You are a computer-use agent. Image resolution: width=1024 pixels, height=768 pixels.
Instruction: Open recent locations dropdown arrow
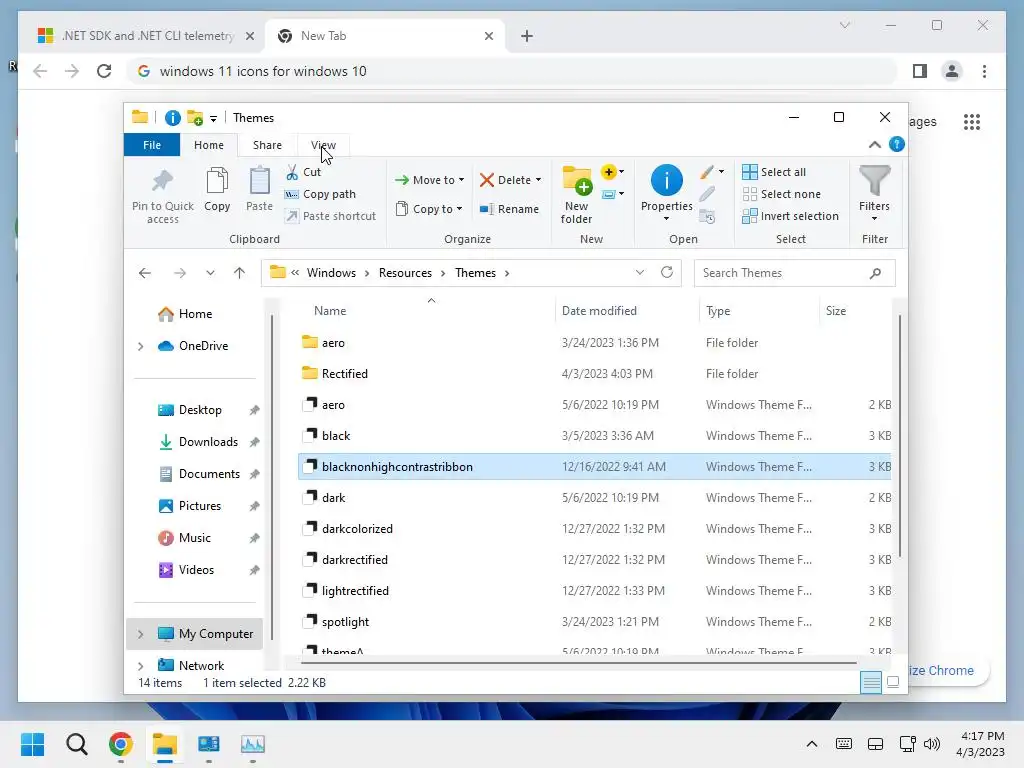tap(210, 273)
